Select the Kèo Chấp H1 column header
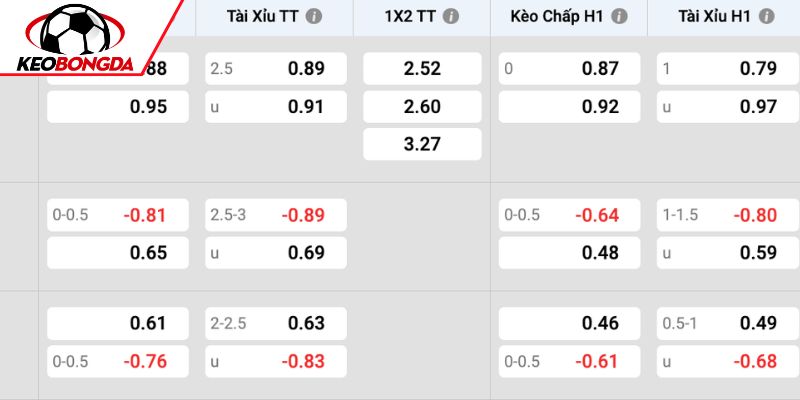The width and height of the screenshot is (800, 400). pos(569,18)
